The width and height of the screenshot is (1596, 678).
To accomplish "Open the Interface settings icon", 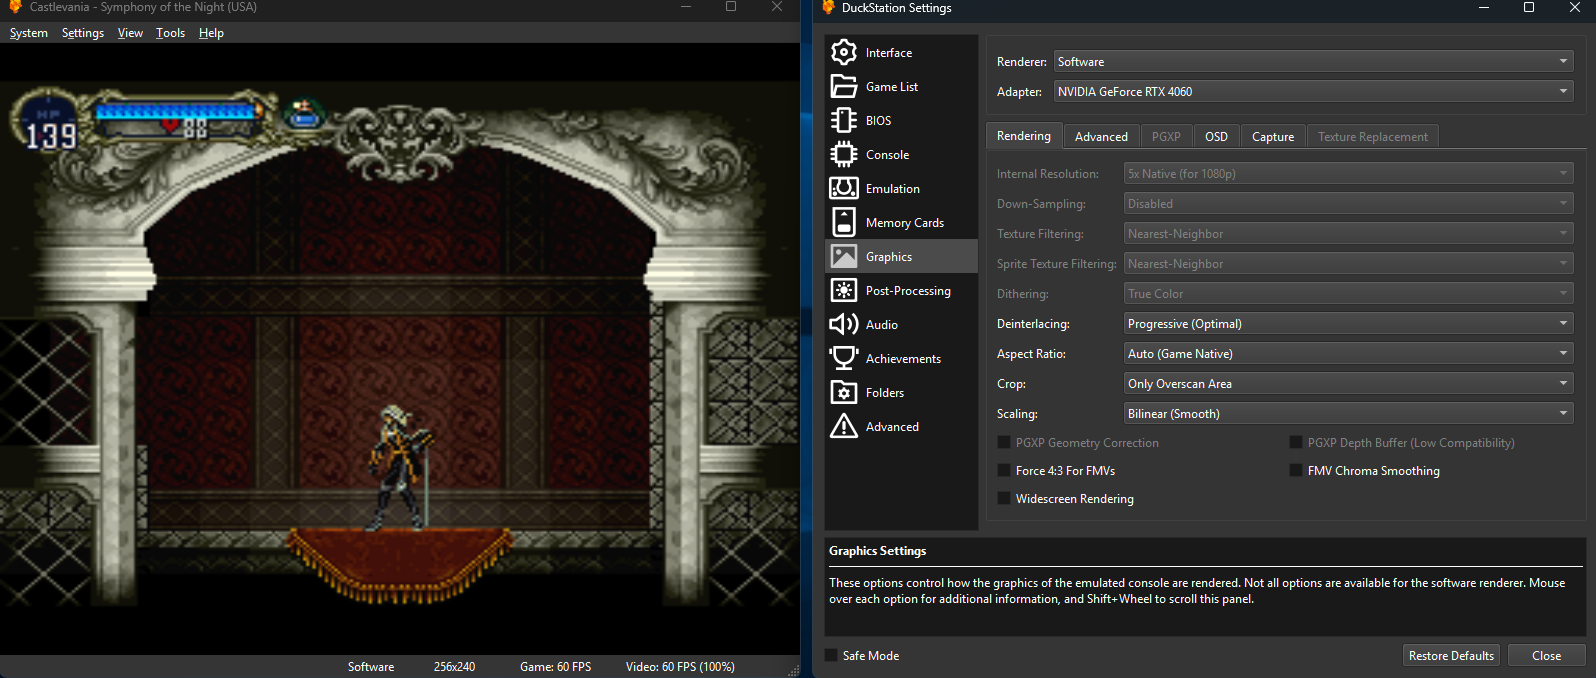I will click(844, 52).
